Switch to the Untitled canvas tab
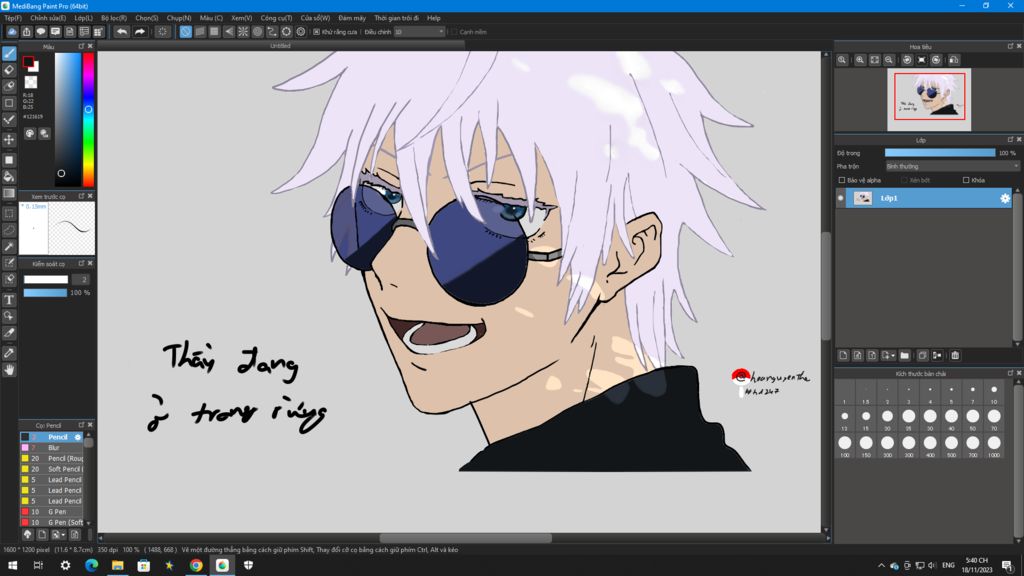 (280, 46)
